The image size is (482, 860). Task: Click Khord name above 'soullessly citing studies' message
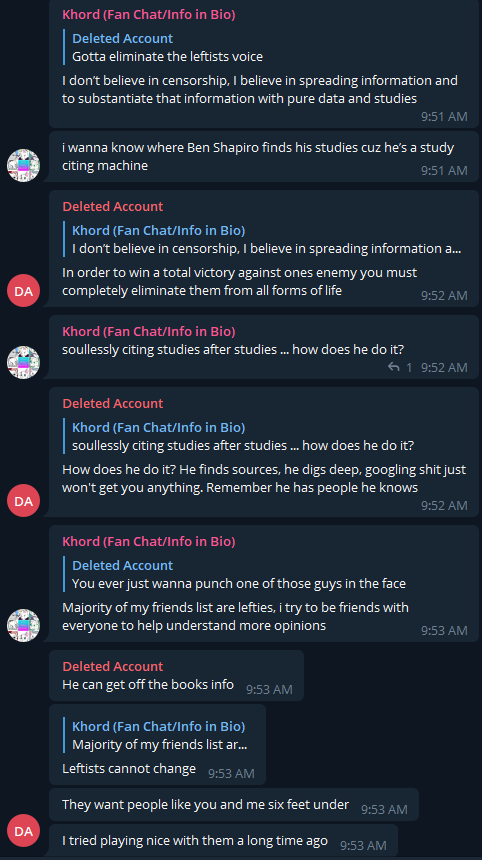pyautogui.click(x=149, y=331)
